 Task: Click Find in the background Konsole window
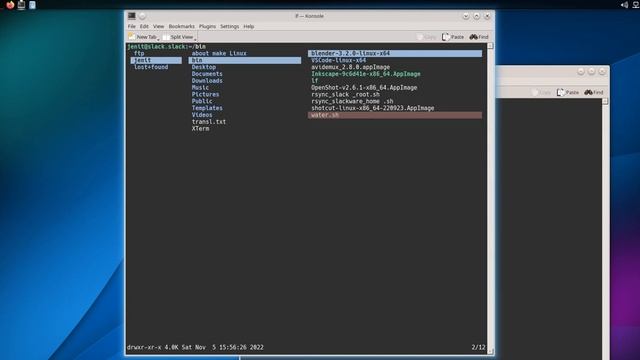pyautogui.click(x=594, y=92)
